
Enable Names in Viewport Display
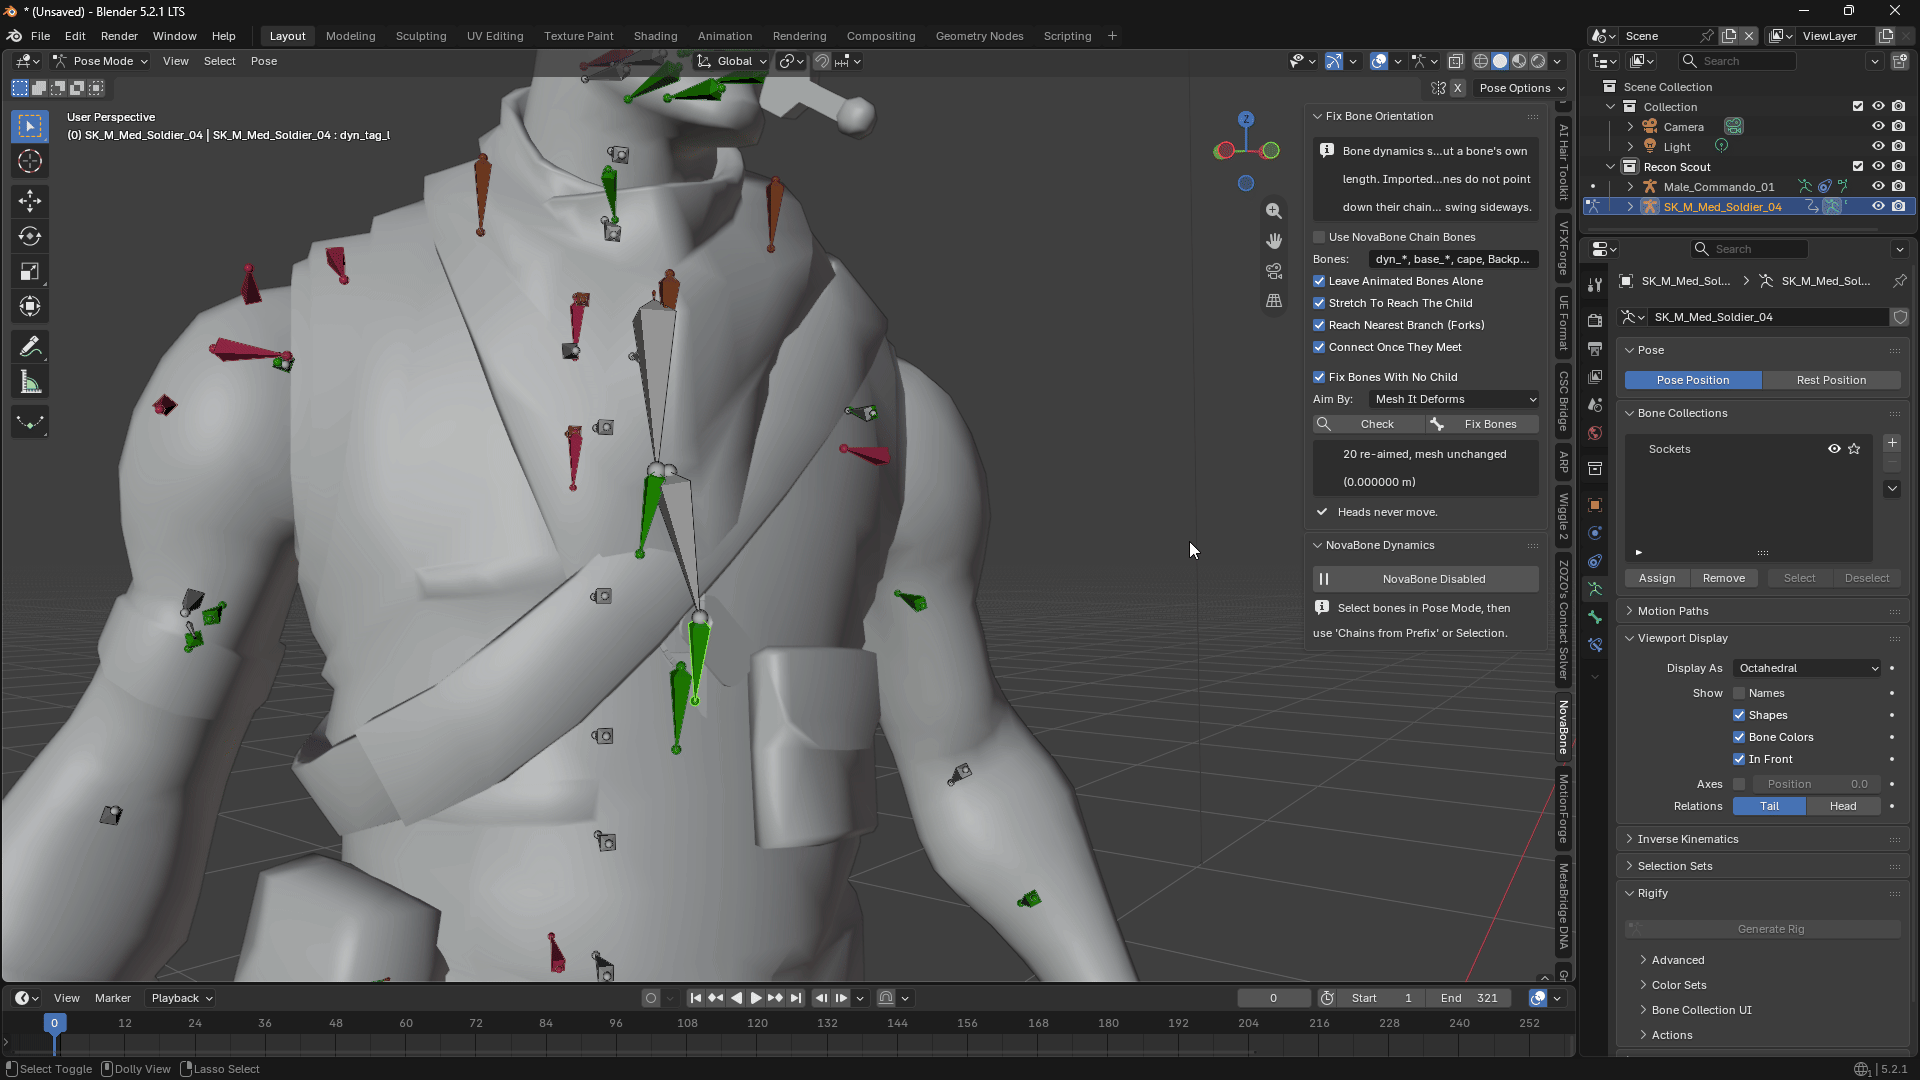(1739, 693)
